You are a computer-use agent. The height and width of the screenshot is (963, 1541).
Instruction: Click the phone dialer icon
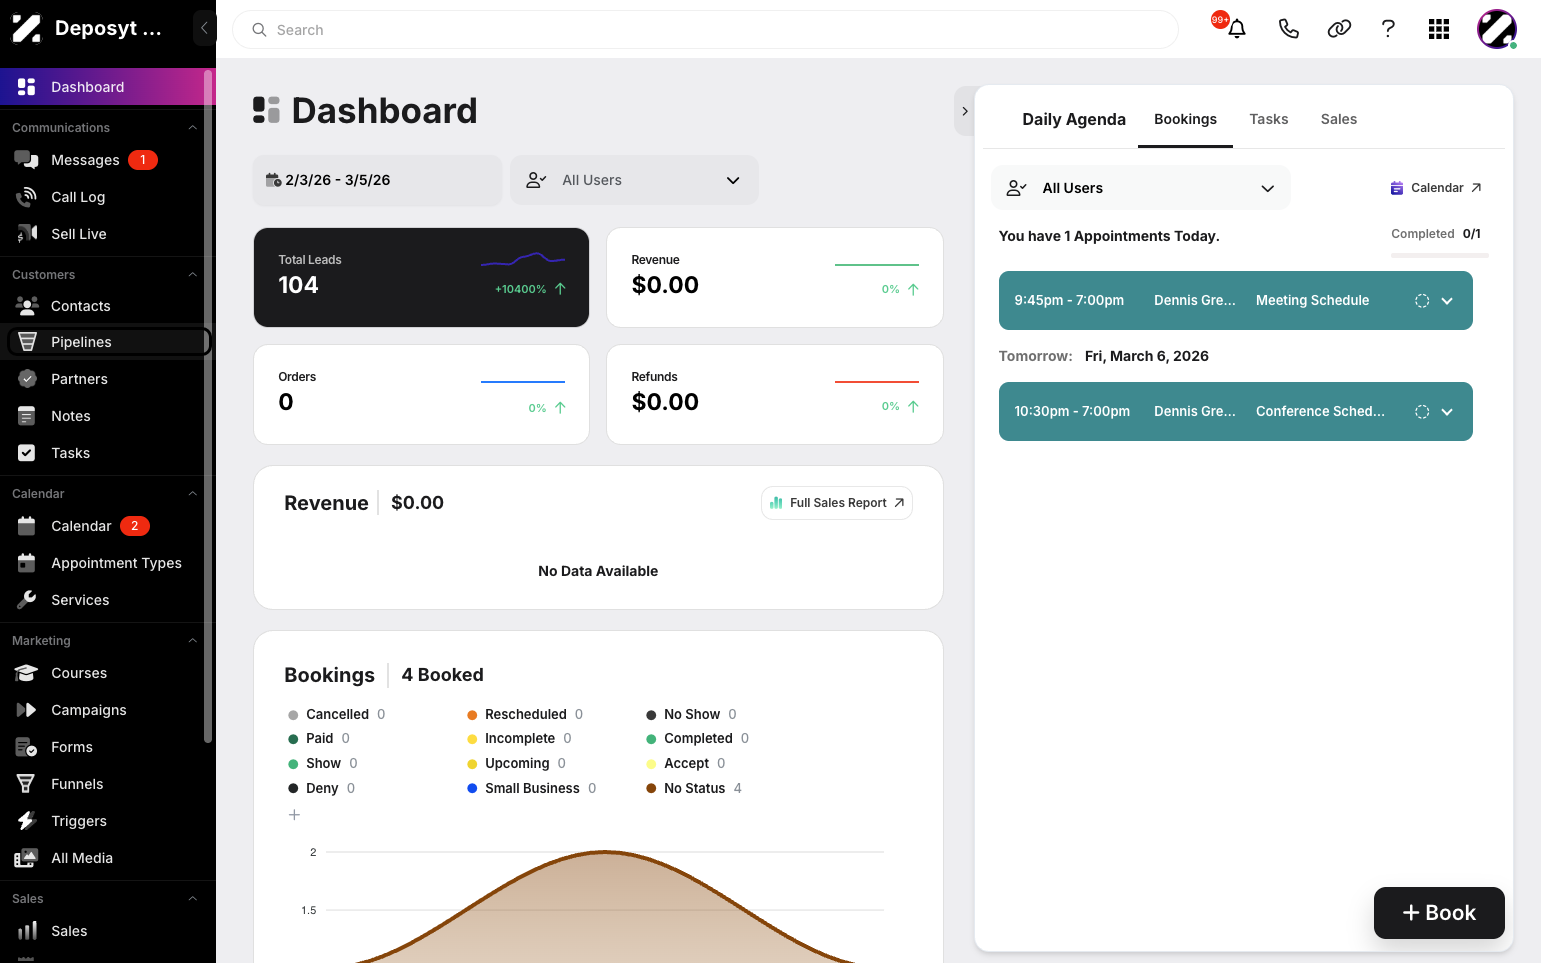1288,29
